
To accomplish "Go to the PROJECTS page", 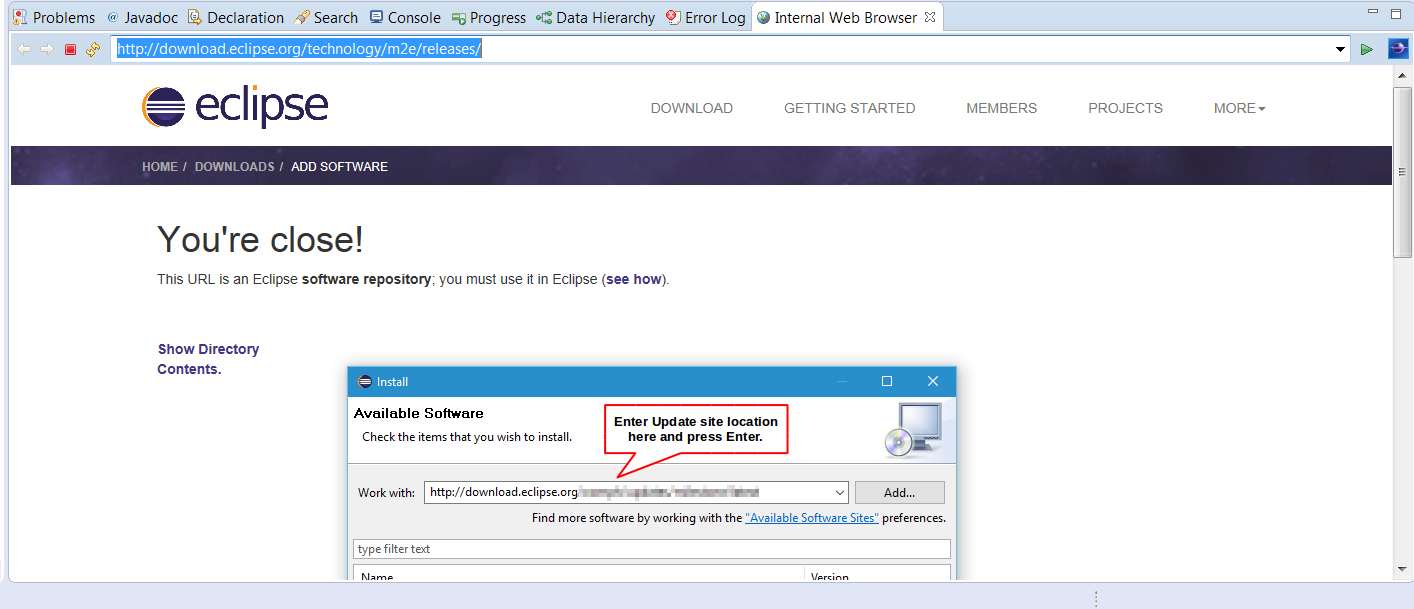I will [1125, 108].
